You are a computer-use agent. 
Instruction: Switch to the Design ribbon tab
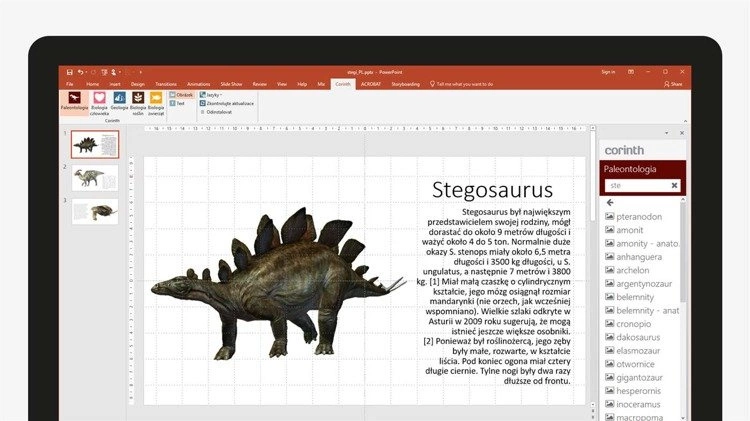[x=138, y=84]
